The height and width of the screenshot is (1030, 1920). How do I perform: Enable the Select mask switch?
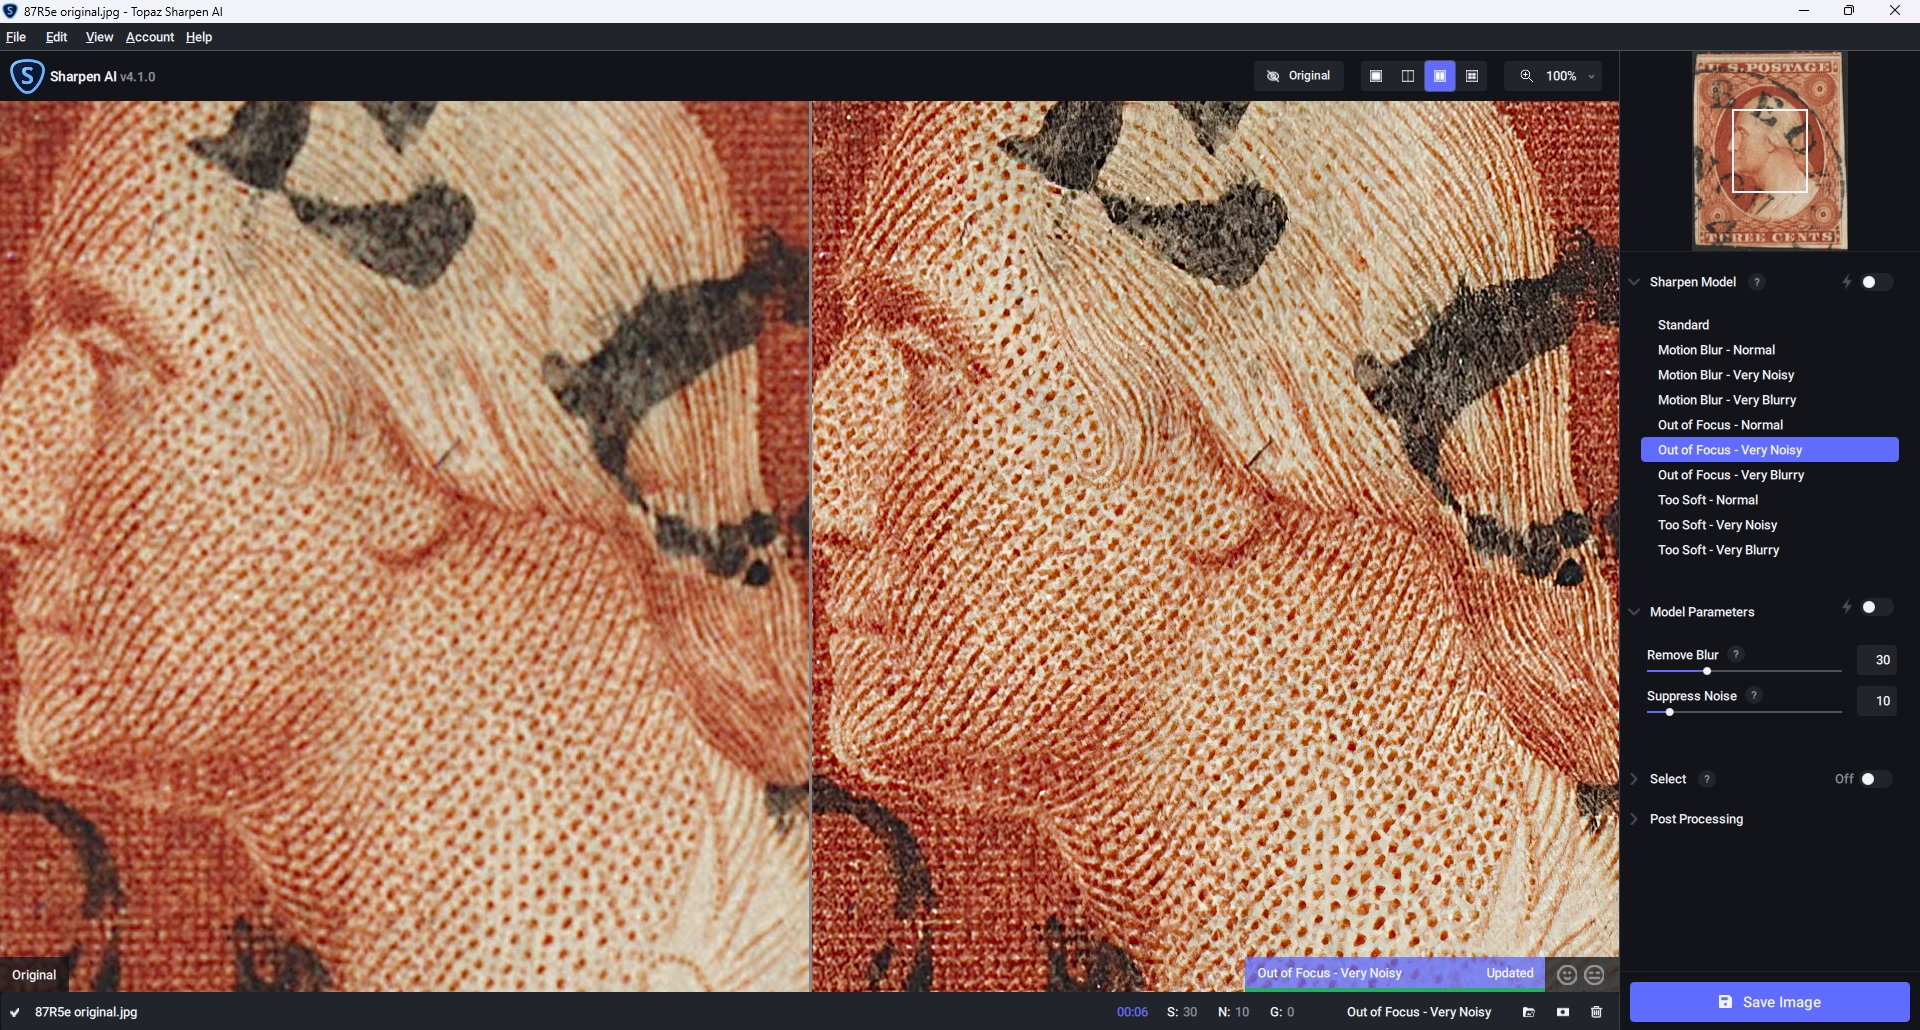(x=1876, y=779)
